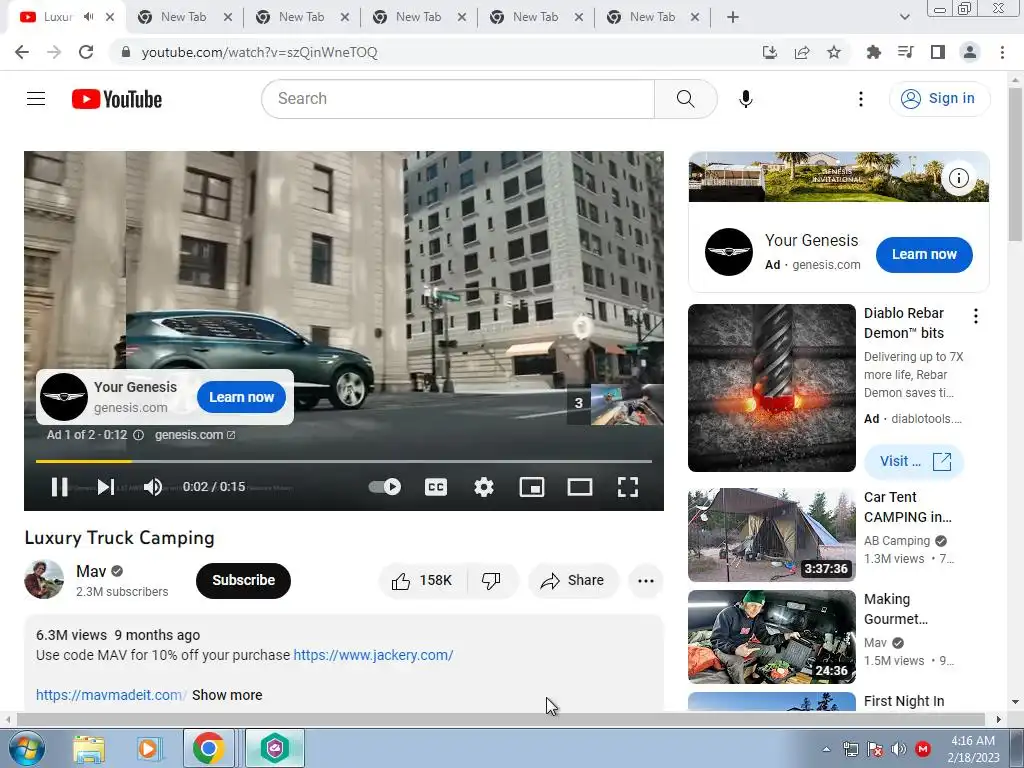1024x768 pixels.
Task: Toggle Chrome side panel icon
Action: (x=938, y=52)
